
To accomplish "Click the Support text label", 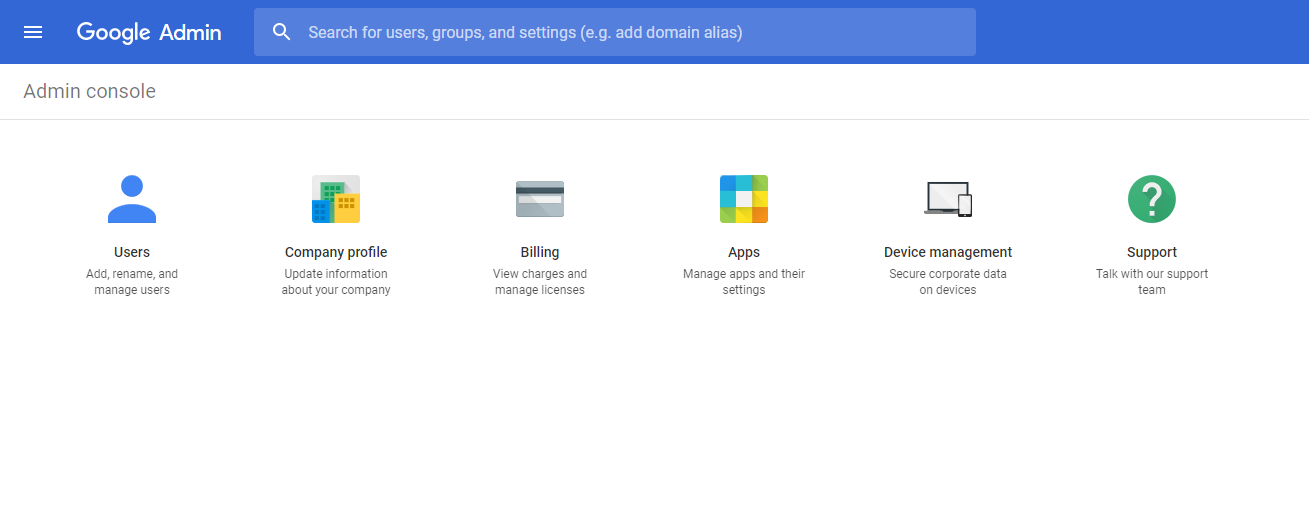I will click(x=1152, y=252).
